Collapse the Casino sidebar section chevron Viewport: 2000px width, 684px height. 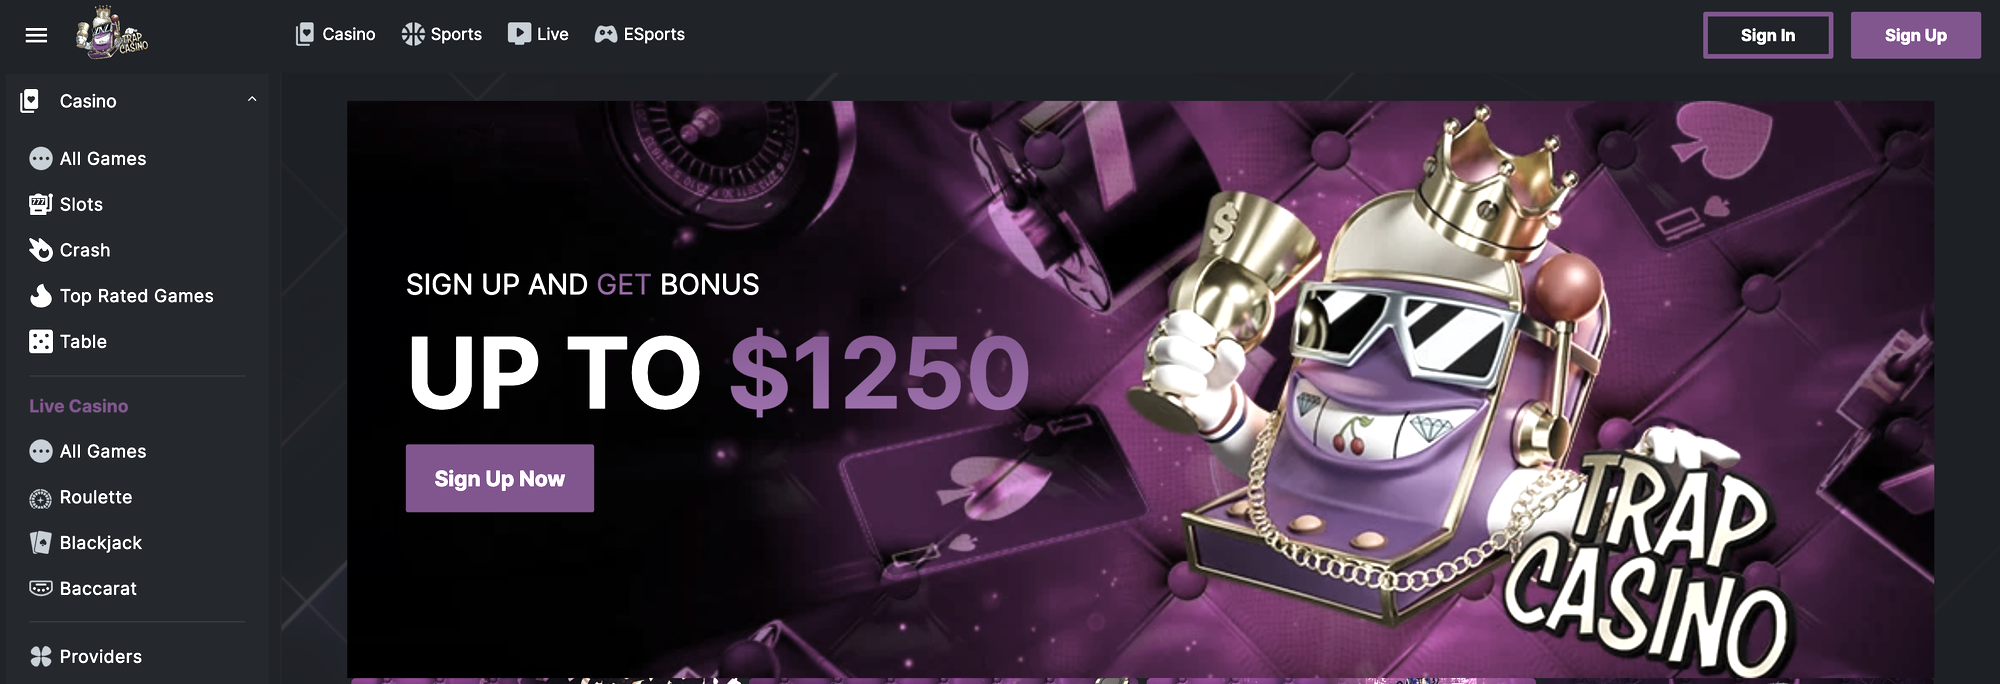(252, 99)
